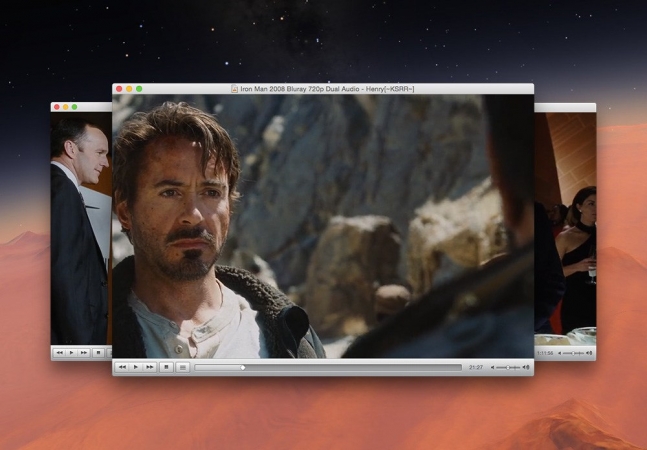The width and height of the screenshot is (647, 450).
Task: Close the left background player window
Action: click(x=57, y=107)
